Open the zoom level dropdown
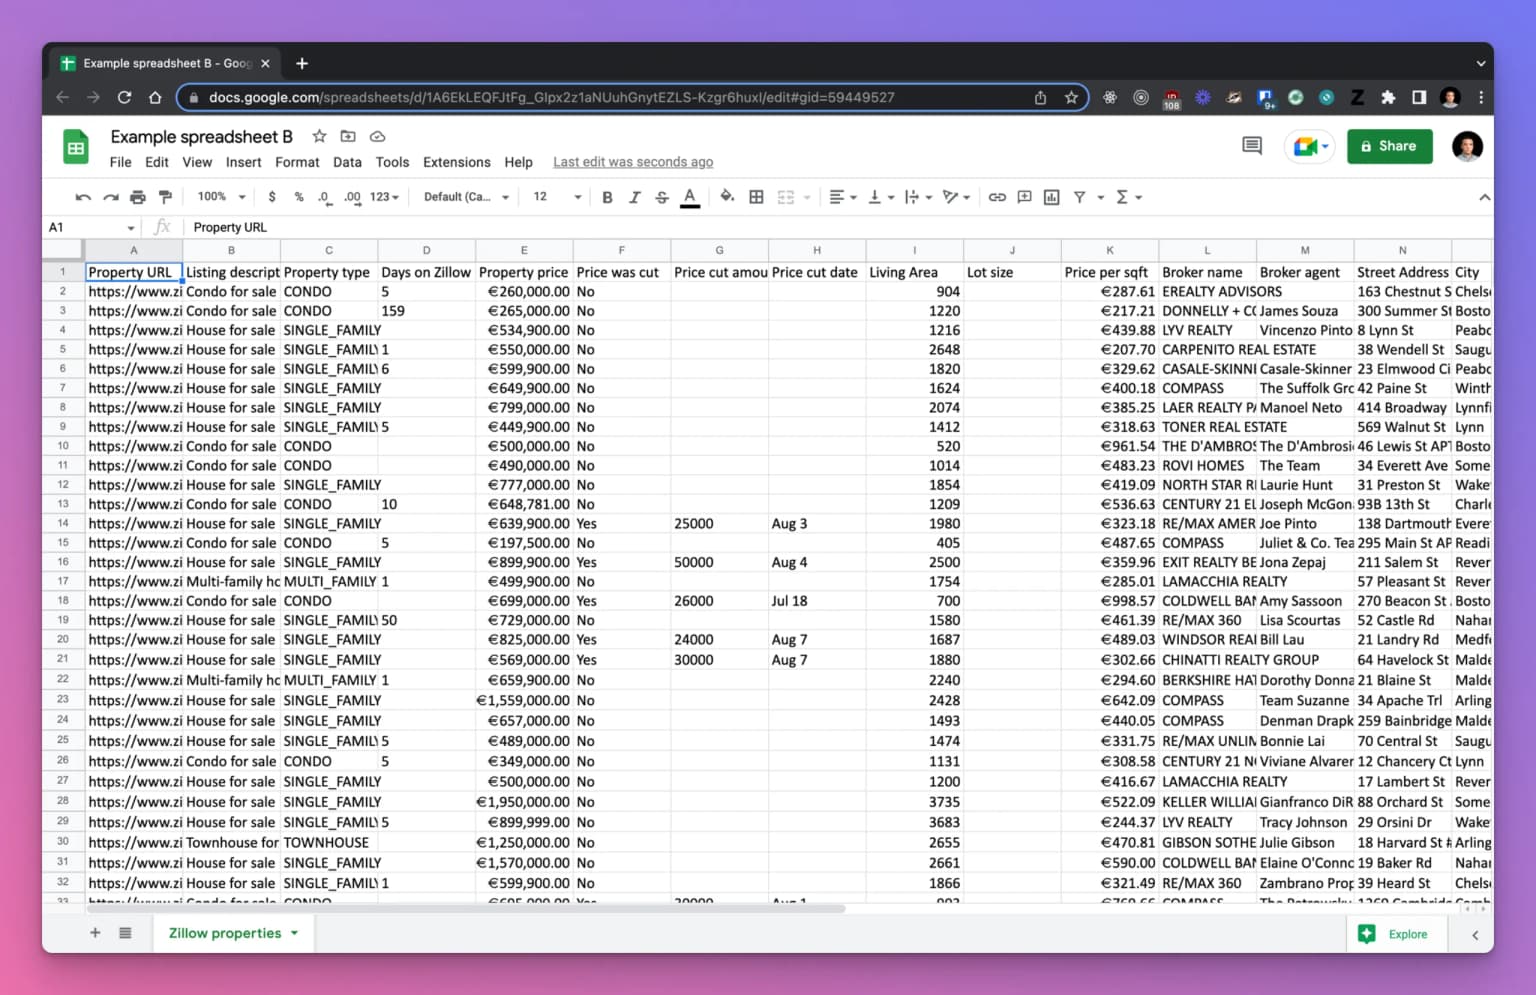Viewport: 1536px width, 995px height. coord(221,197)
